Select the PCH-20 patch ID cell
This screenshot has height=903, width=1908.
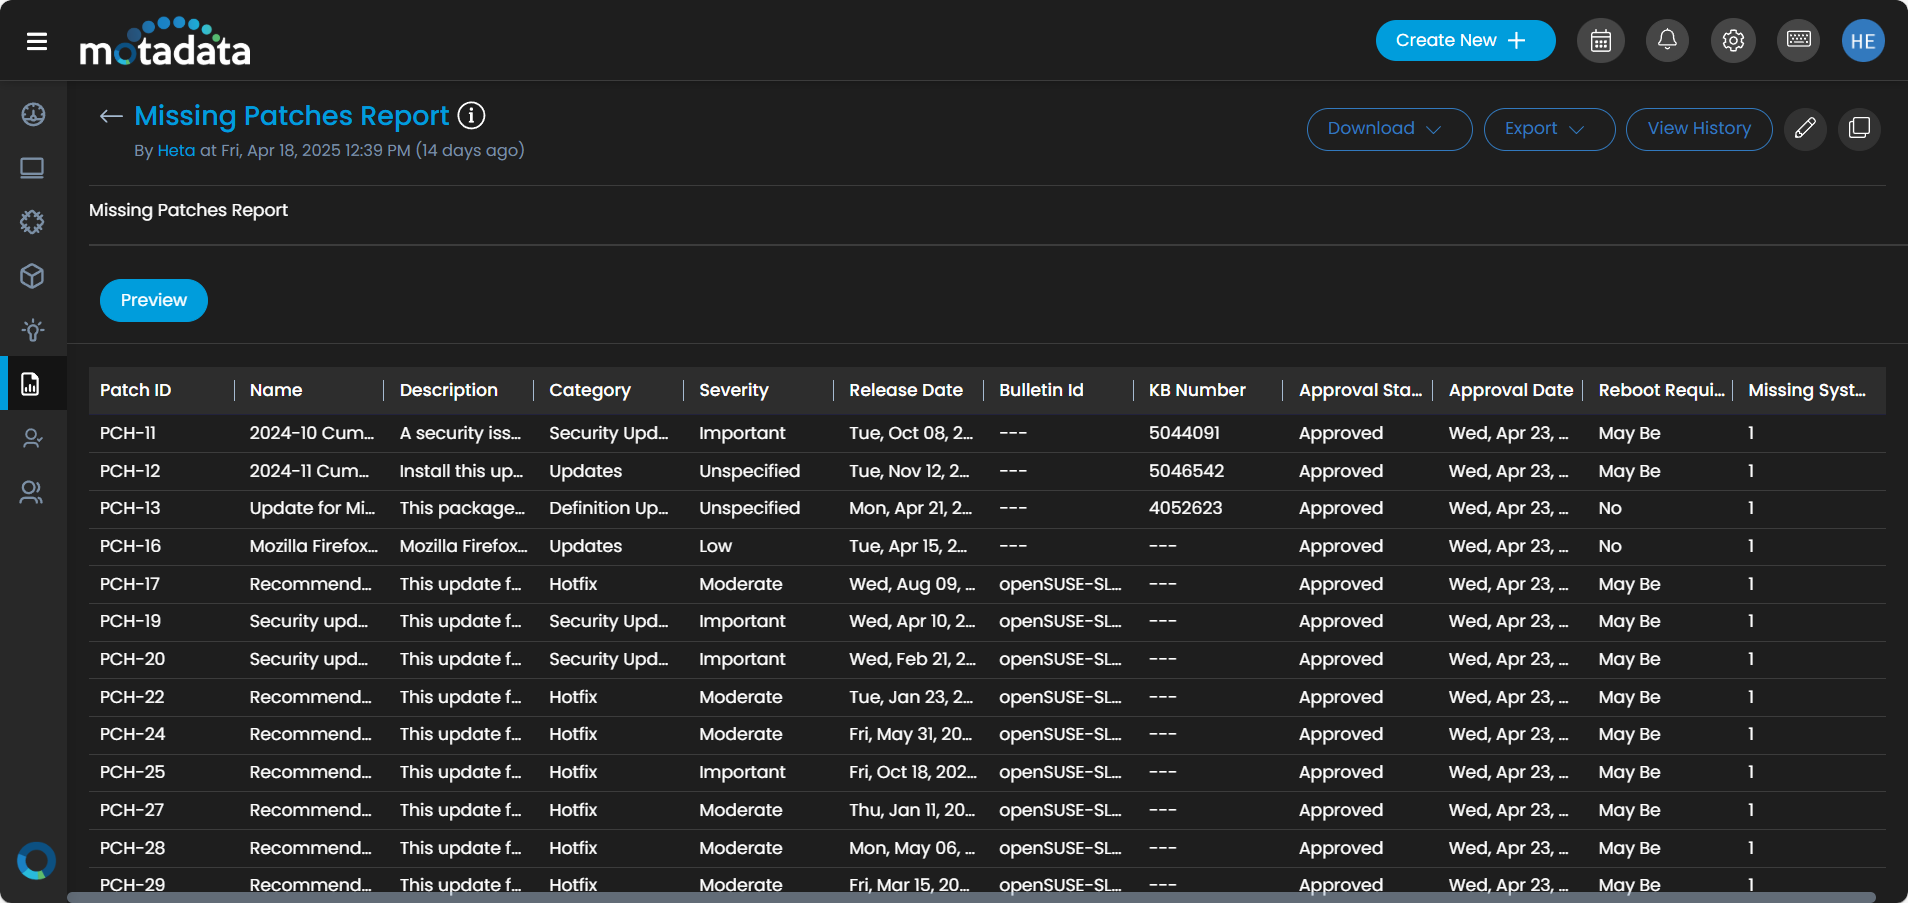132,659
